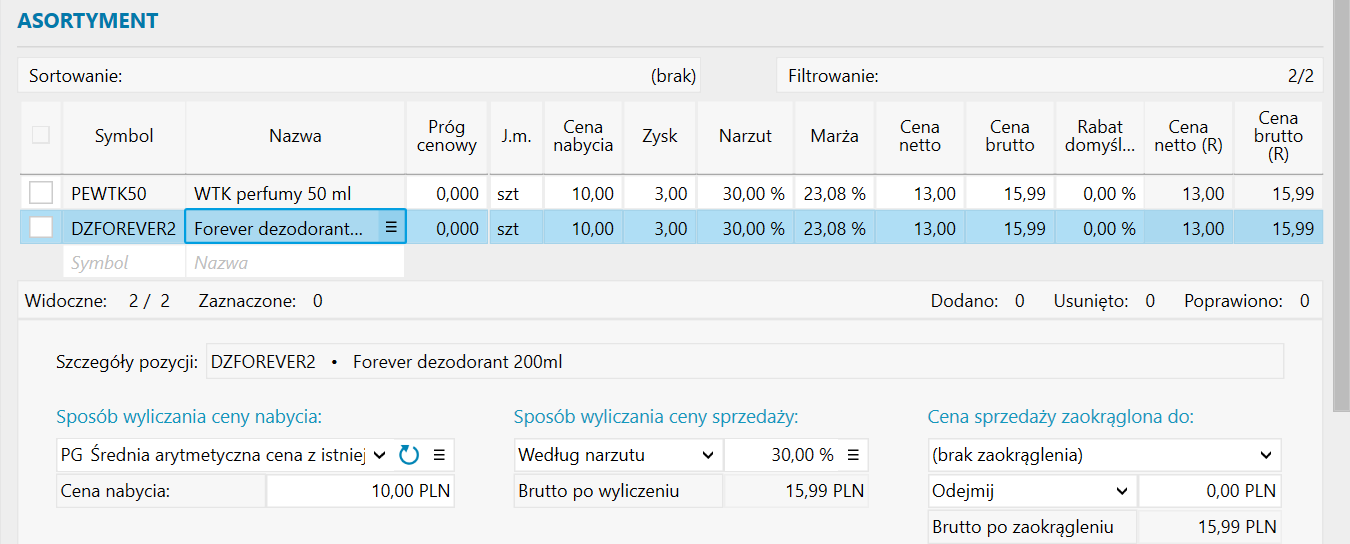
Task: Sort by the Symbol column header
Action: coord(124,136)
